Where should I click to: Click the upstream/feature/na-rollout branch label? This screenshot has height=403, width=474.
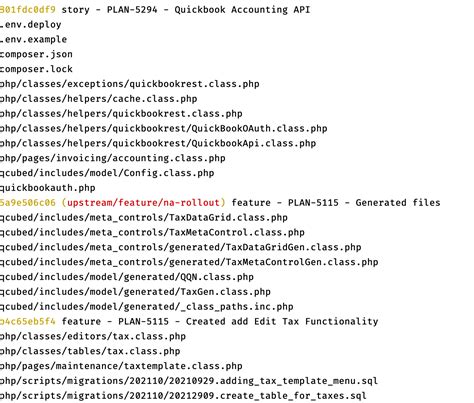click(x=144, y=203)
